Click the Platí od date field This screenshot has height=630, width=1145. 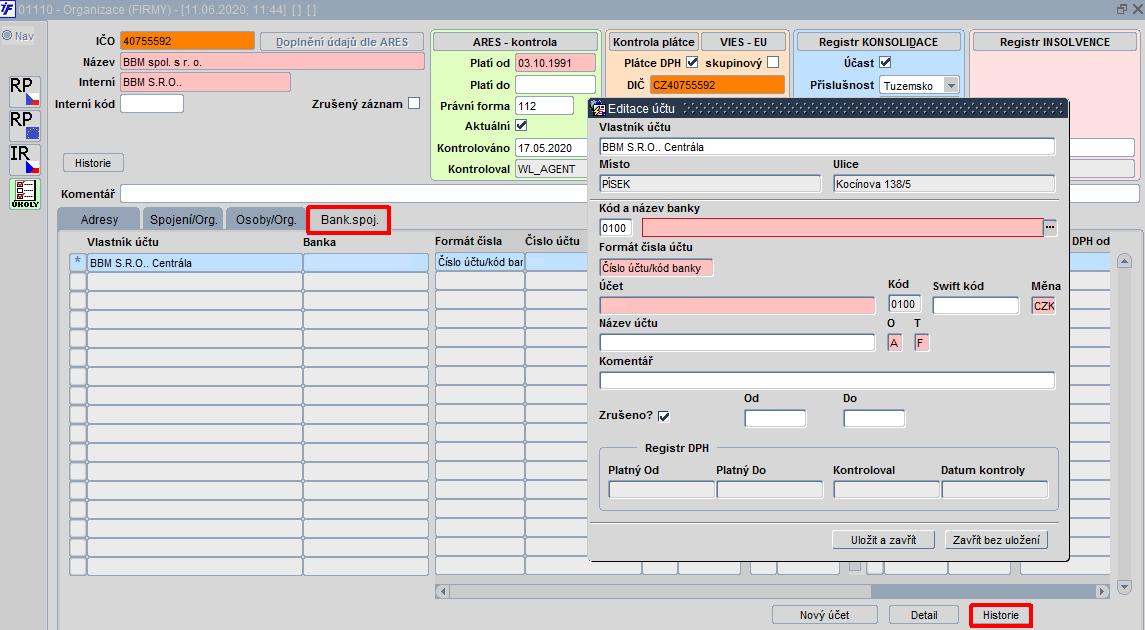(x=555, y=63)
